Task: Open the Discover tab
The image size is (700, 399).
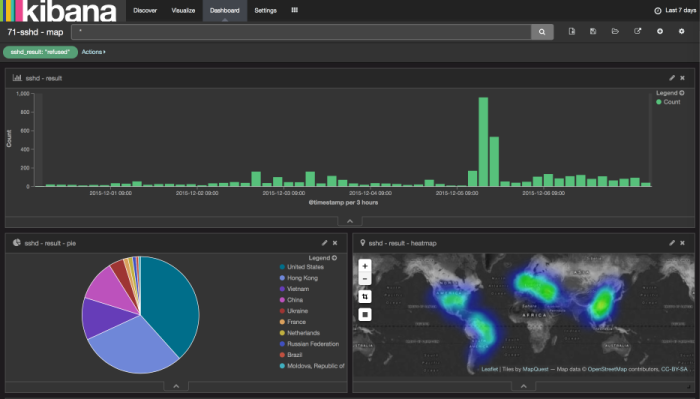Action: coord(145,10)
